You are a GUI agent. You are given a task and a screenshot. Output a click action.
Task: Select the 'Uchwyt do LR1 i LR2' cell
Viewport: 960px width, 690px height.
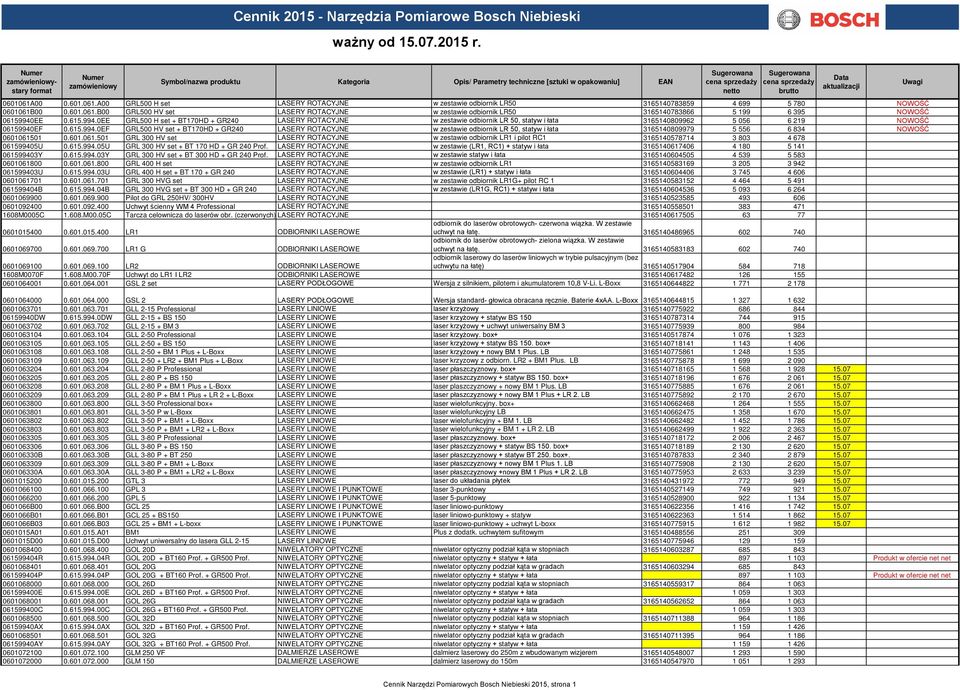(200, 275)
